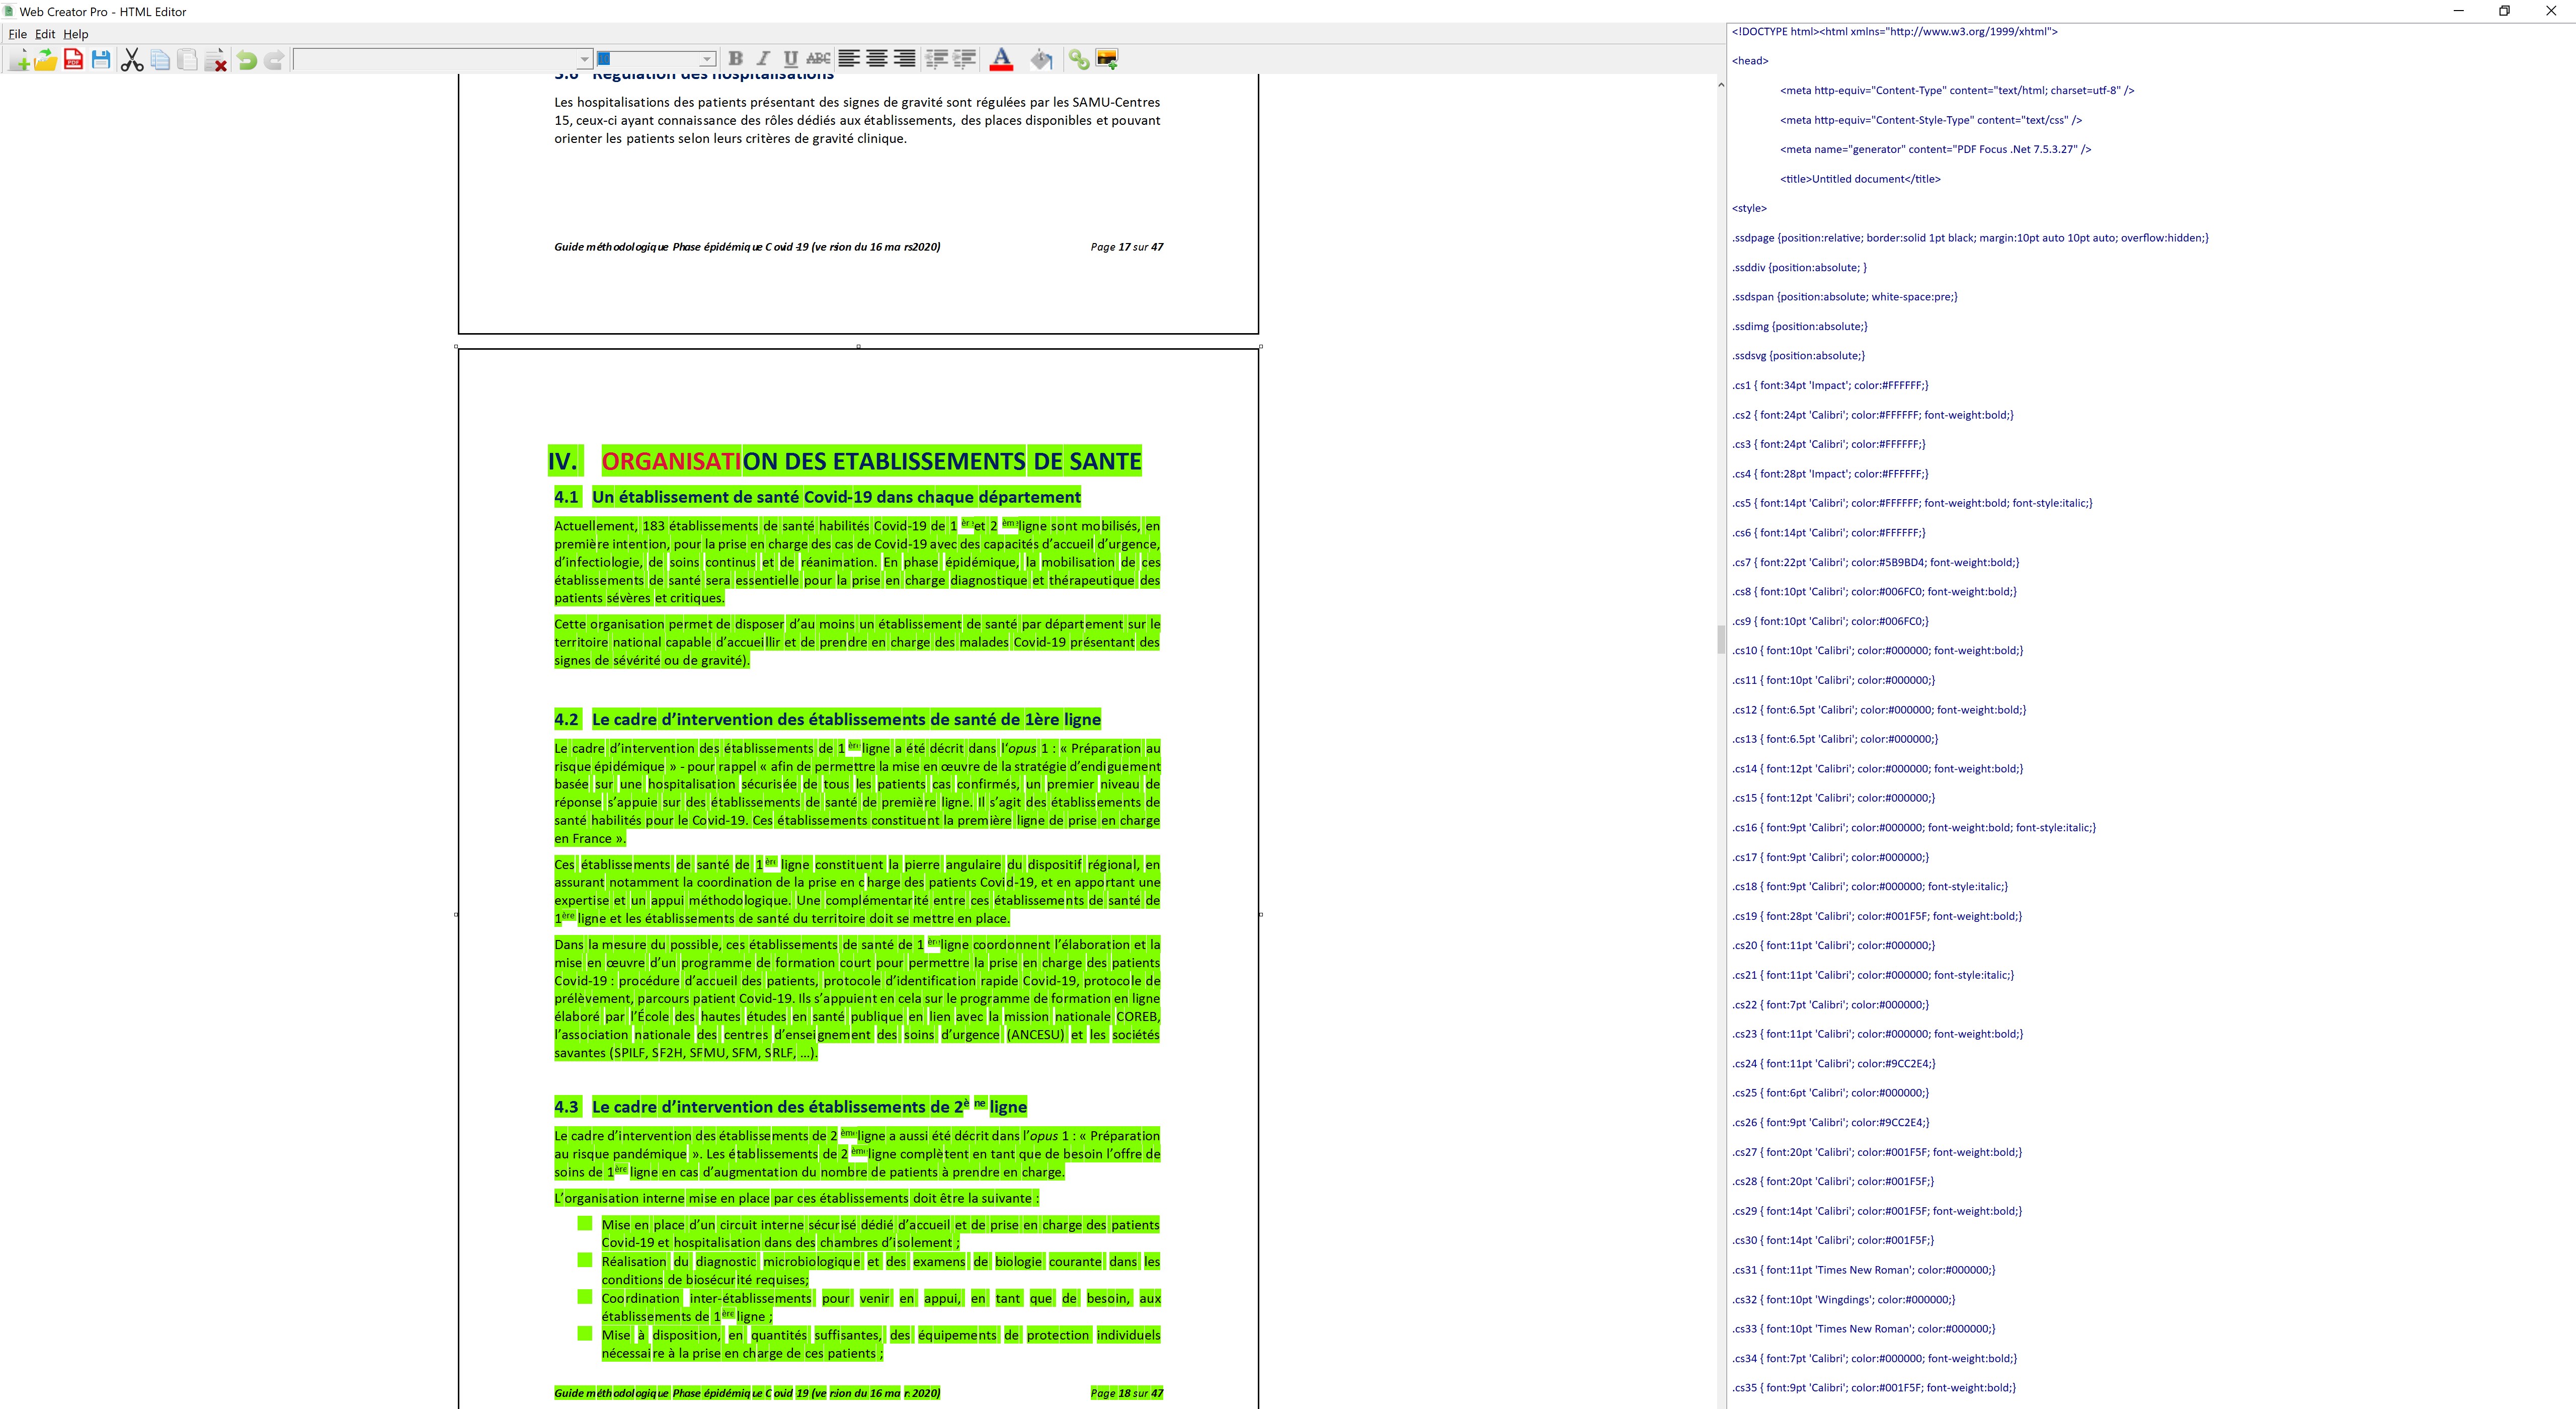The width and height of the screenshot is (2576, 1409).
Task: Click the red font color button
Action: coord(1001,60)
